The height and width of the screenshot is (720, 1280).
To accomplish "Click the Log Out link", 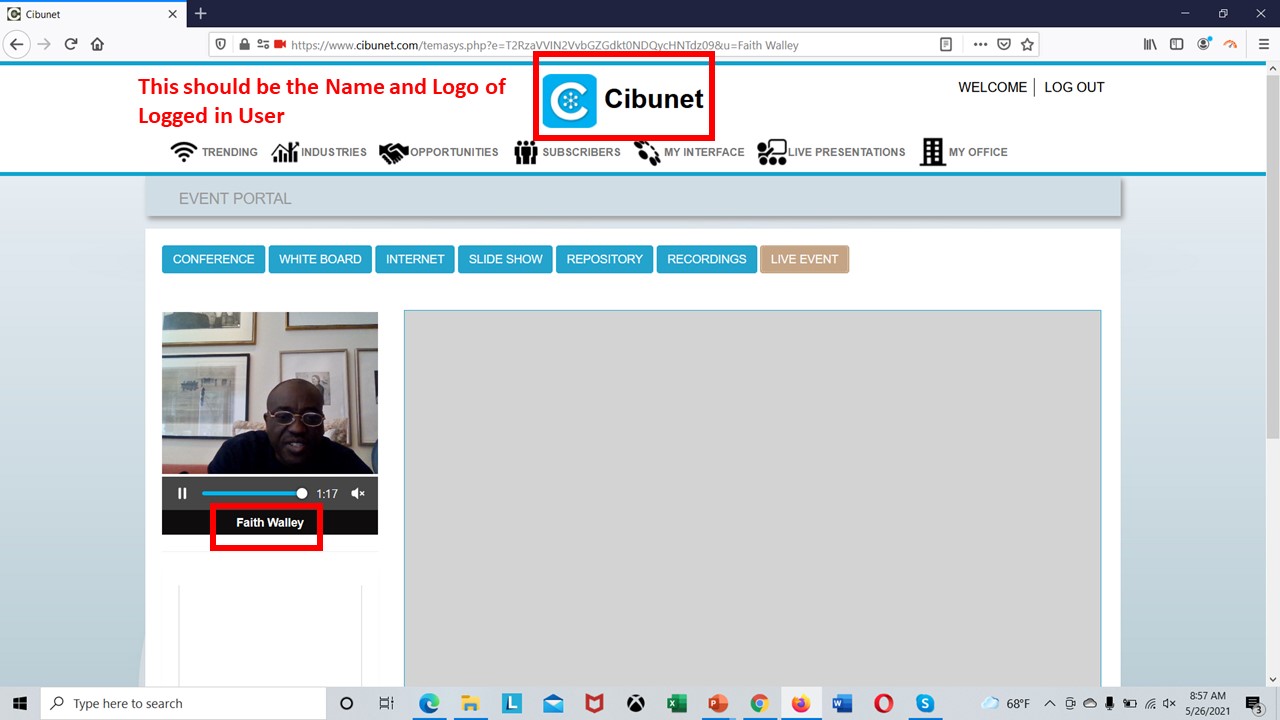I will coord(1074,87).
